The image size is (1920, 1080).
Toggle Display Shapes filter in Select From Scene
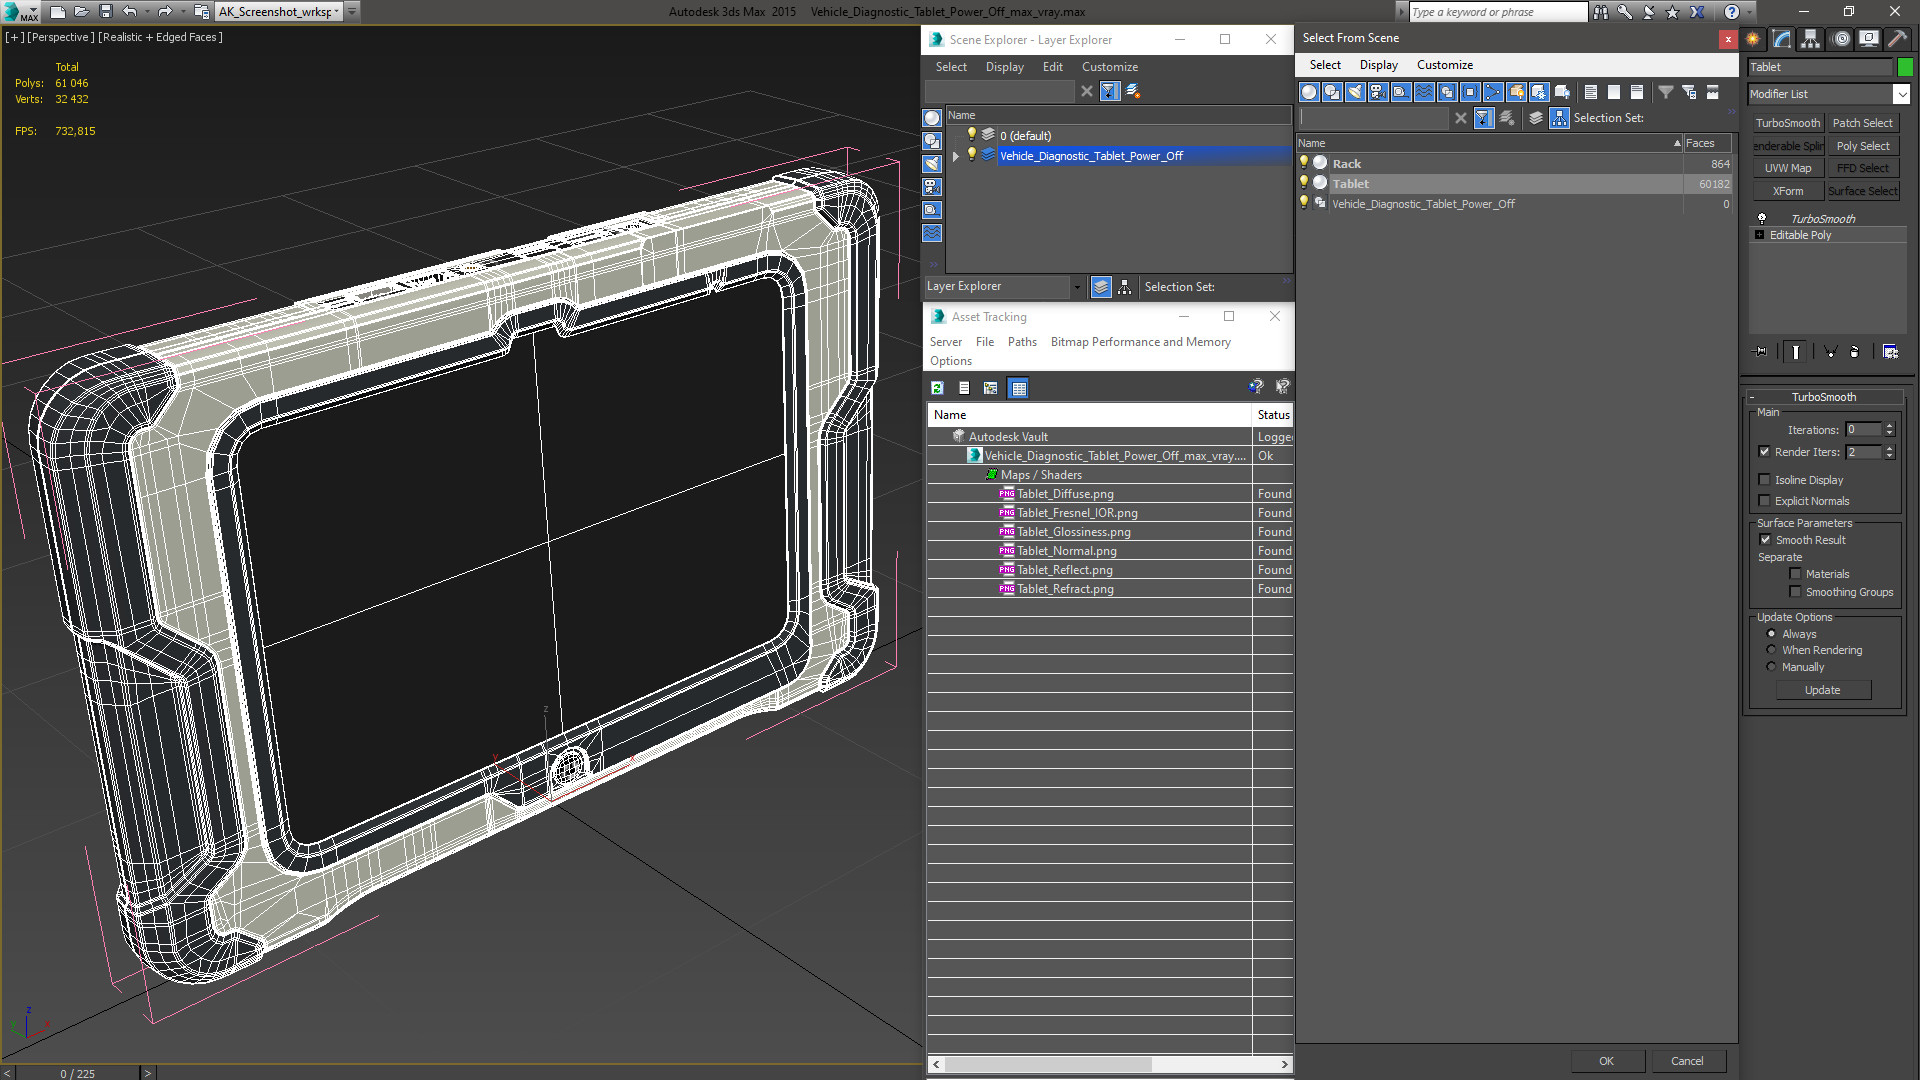(x=1332, y=92)
